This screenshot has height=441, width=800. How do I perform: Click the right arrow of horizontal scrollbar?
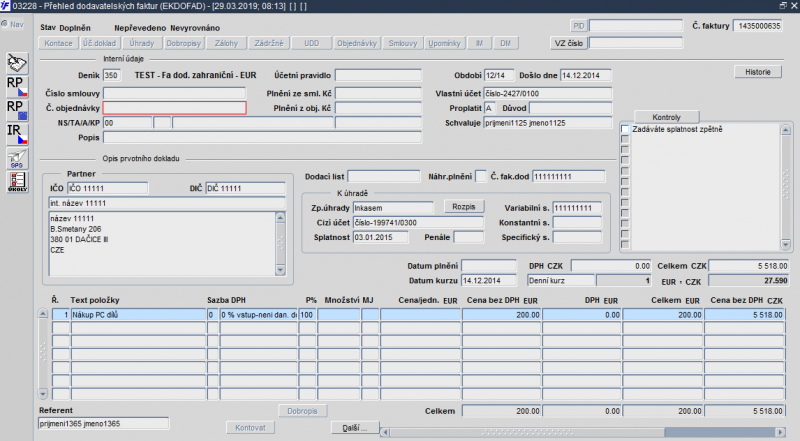pyautogui.click(x=780, y=432)
